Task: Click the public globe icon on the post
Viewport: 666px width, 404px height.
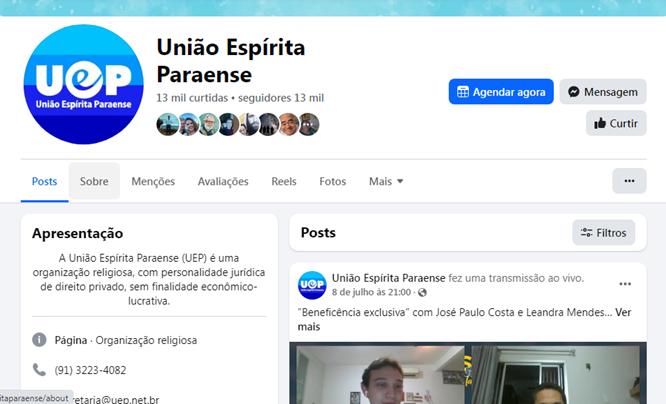Action: (x=422, y=293)
